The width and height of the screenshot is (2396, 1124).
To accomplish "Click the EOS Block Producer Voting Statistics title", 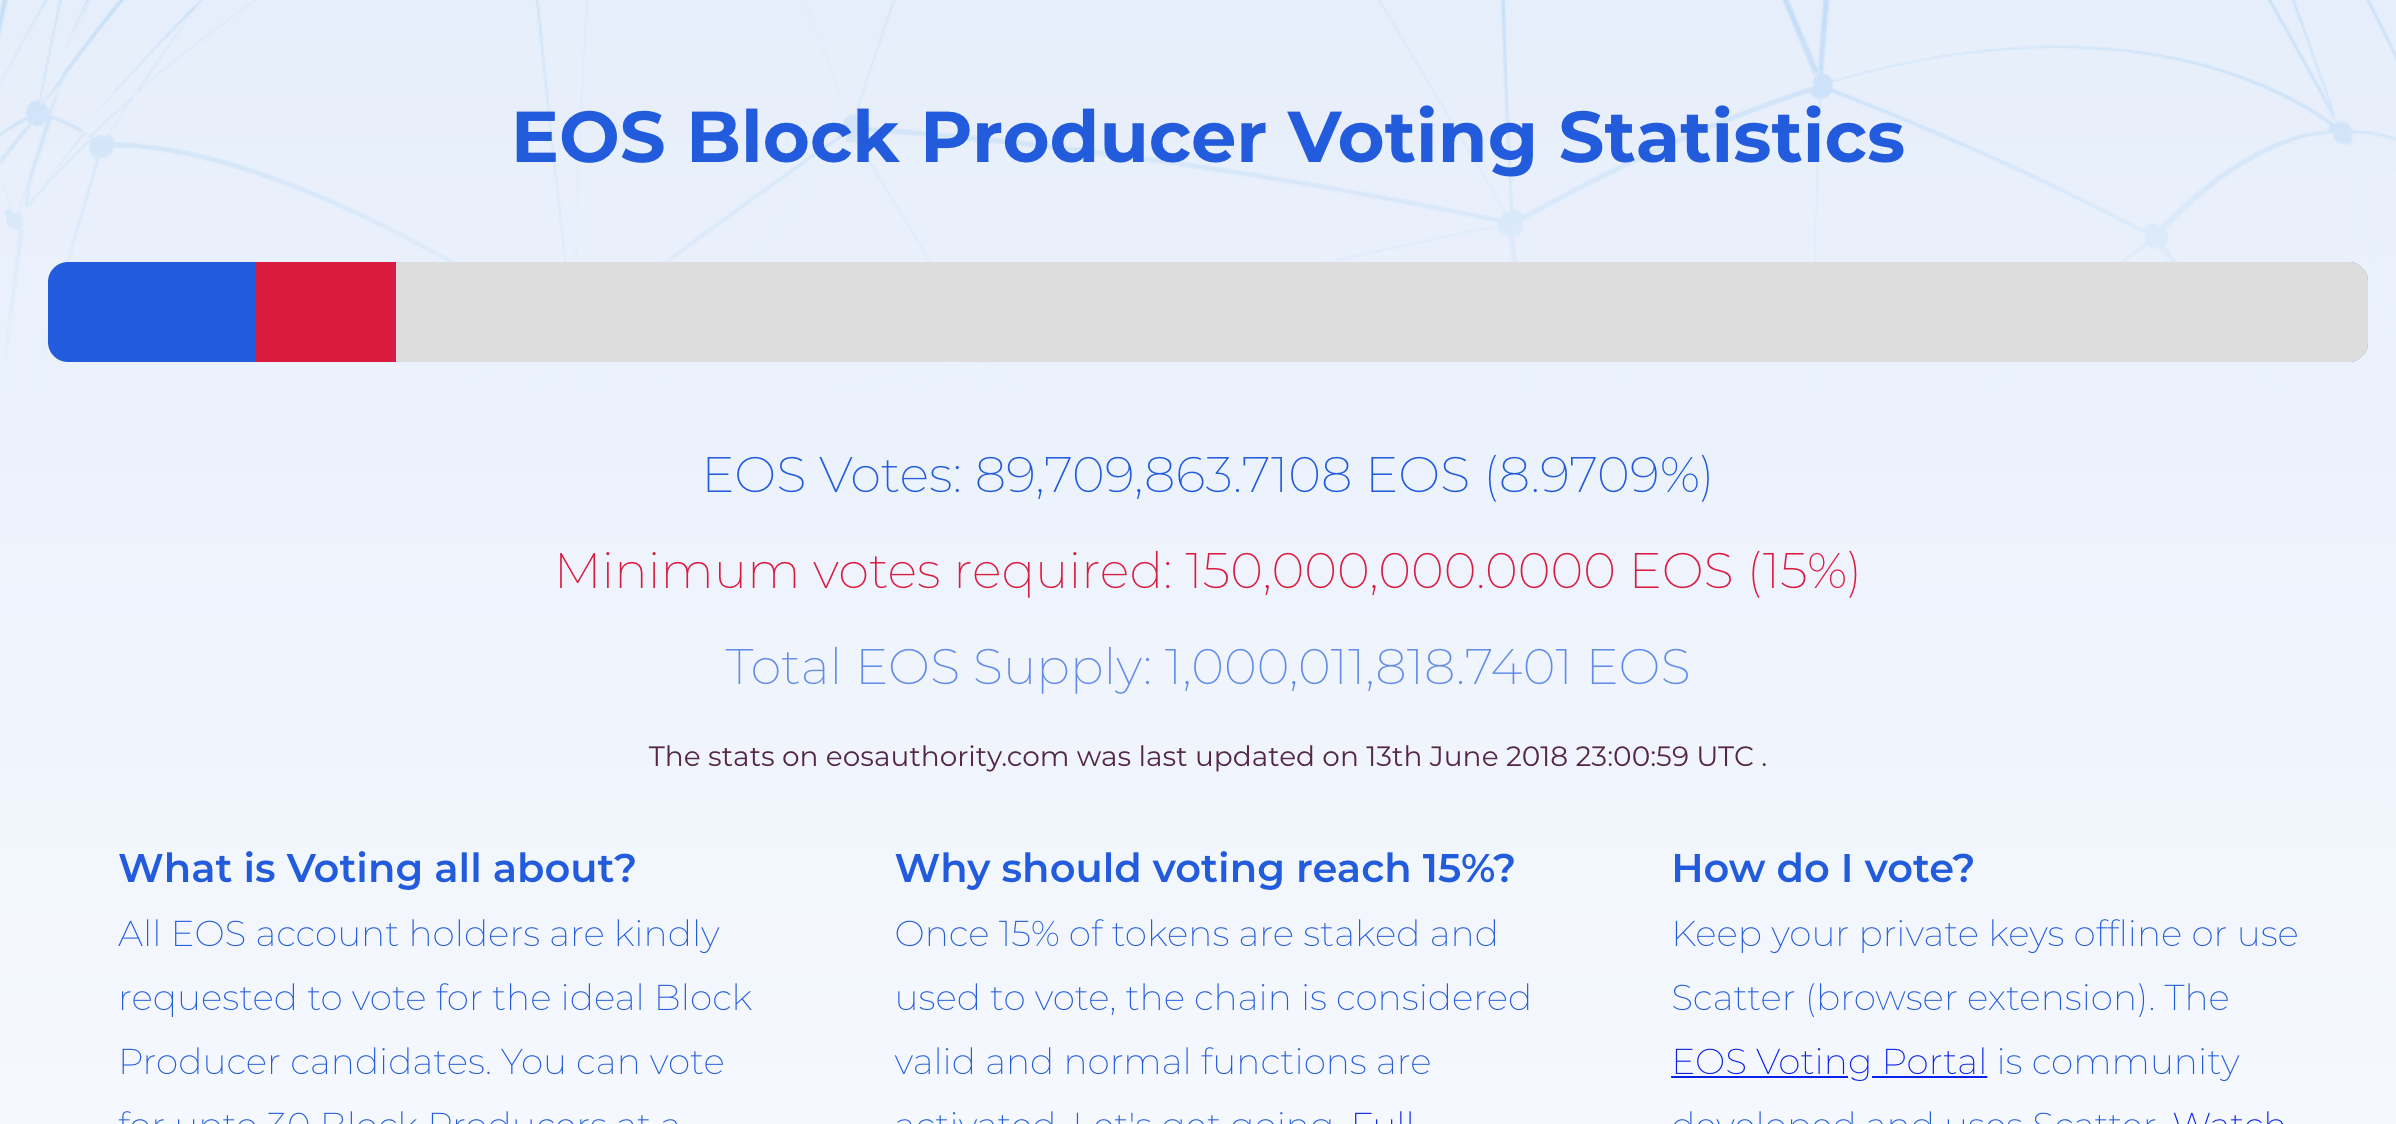I will (x=1208, y=137).
